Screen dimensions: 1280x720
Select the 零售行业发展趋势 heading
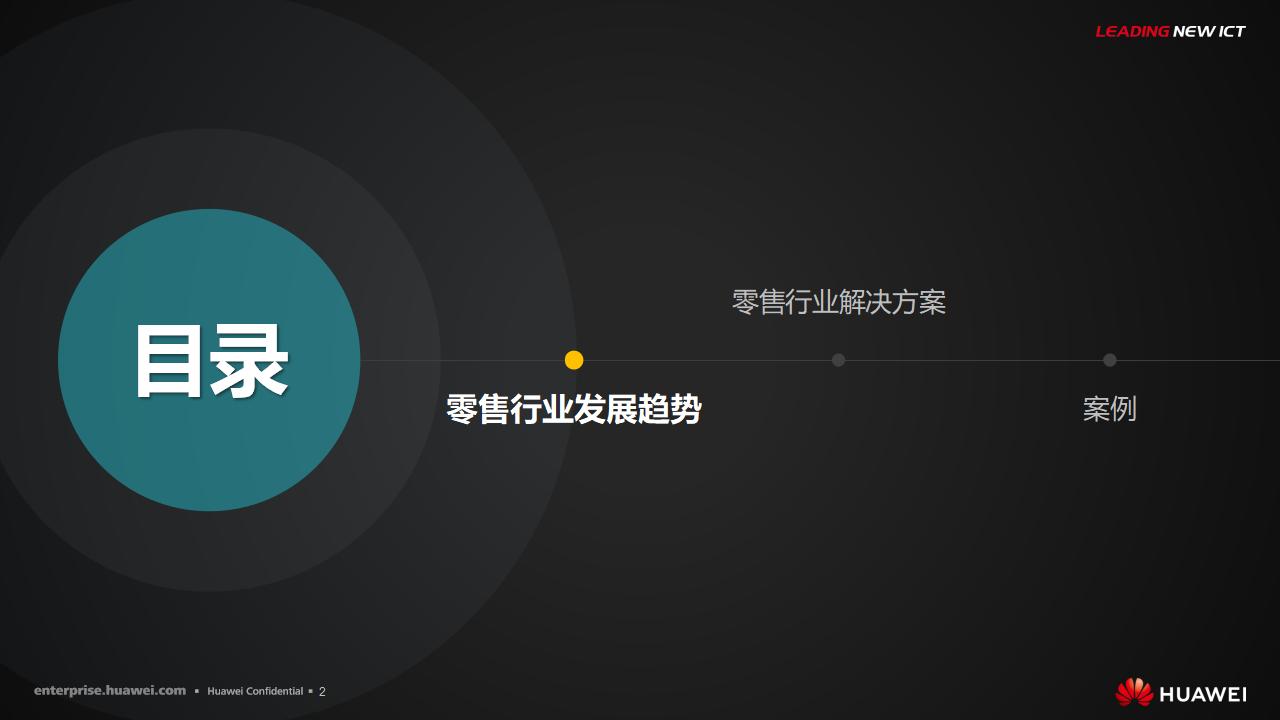tap(573, 409)
